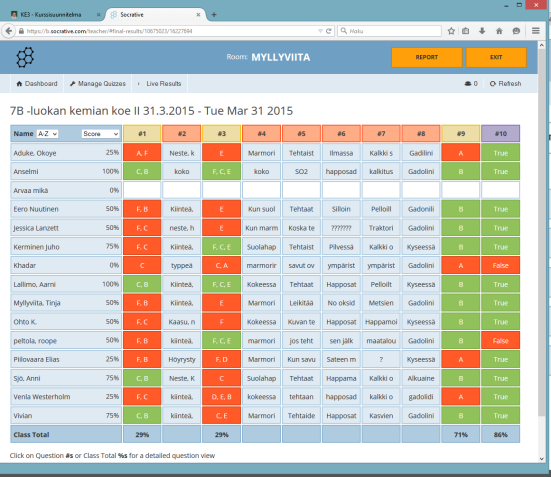
Task: Click Eero Nuutinen name cell
Action: pos(66,209)
